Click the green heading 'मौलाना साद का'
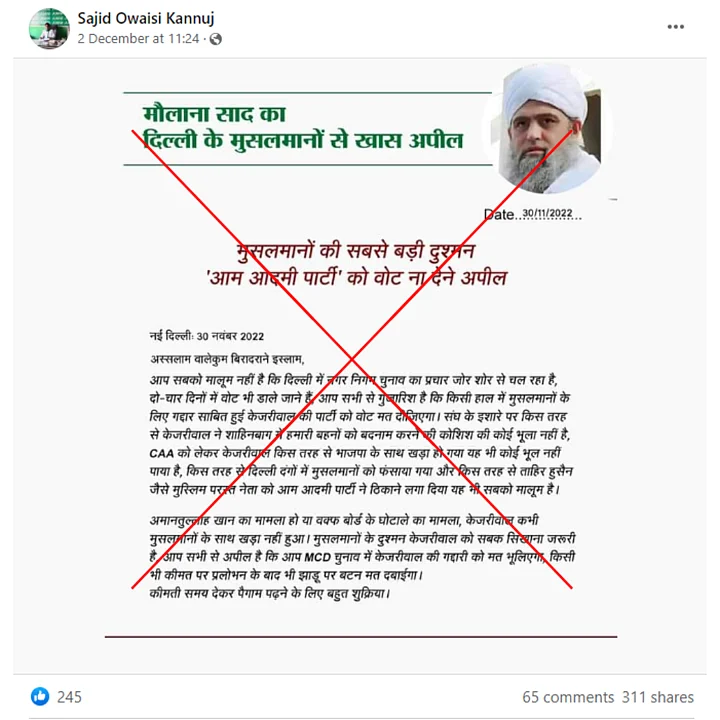The width and height of the screenshot is (720, 720). click(x=214, y=114)
